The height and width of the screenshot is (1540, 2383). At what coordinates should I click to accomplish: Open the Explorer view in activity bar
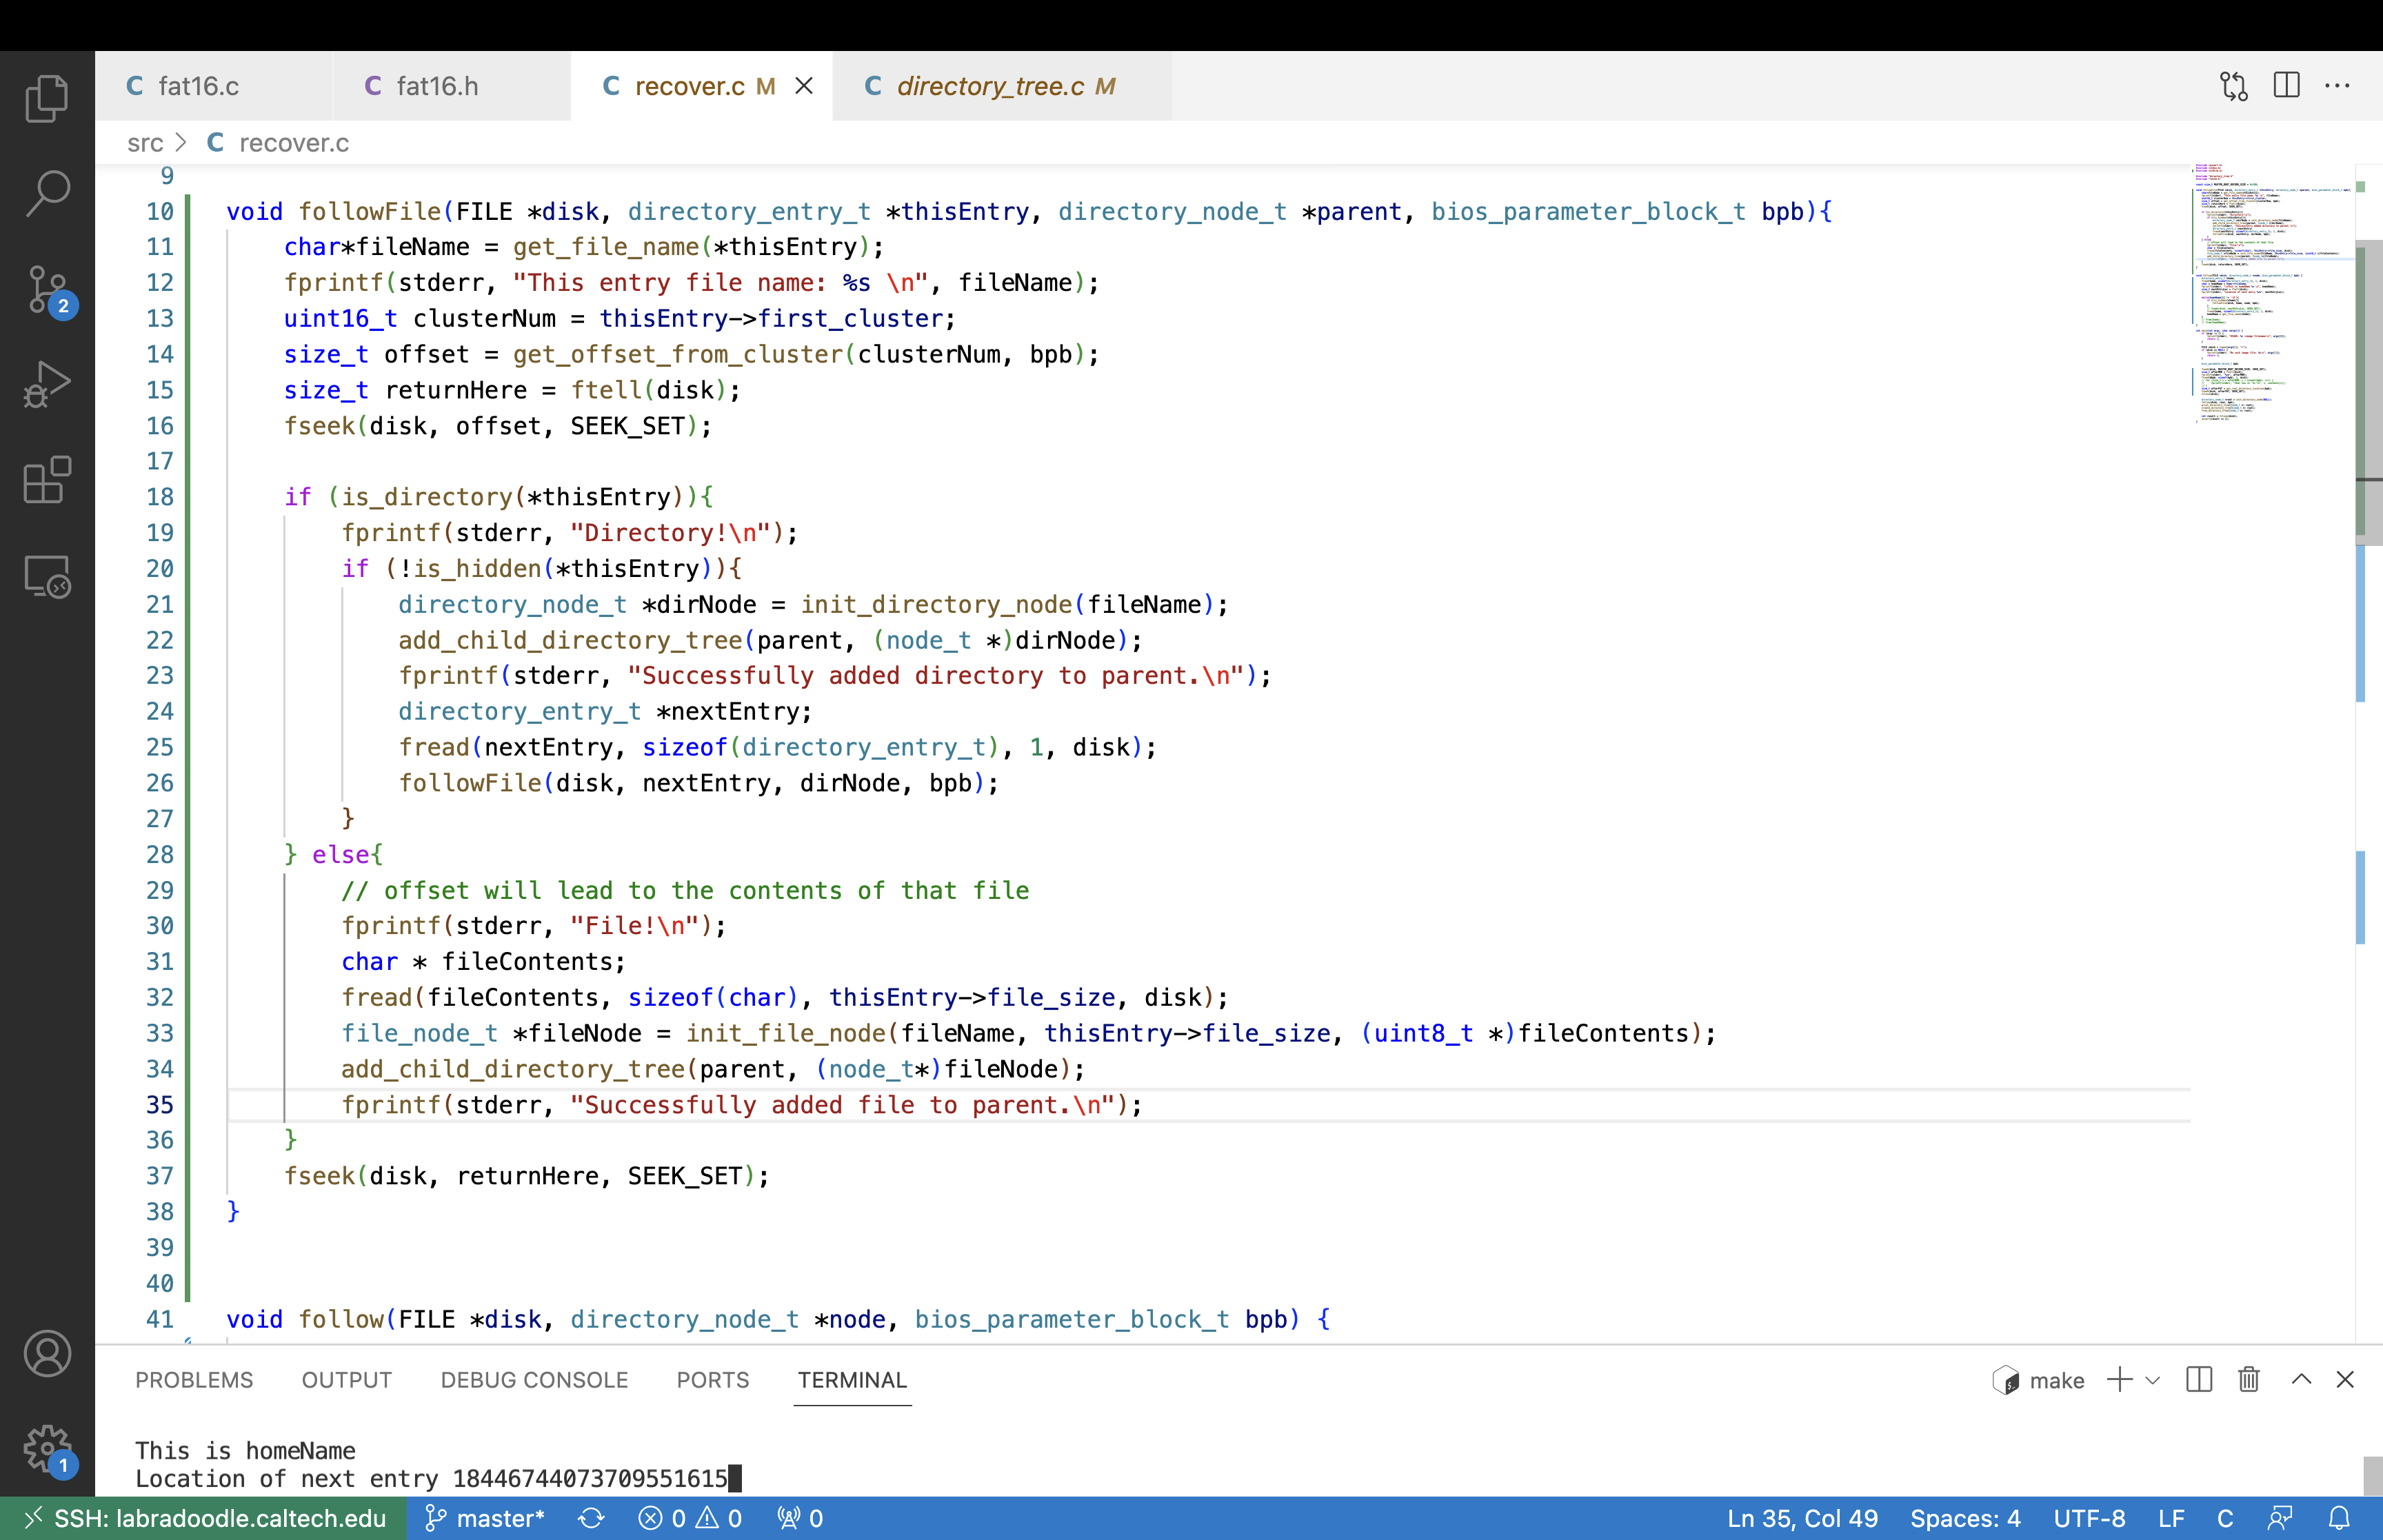click(x=47, y=98)
